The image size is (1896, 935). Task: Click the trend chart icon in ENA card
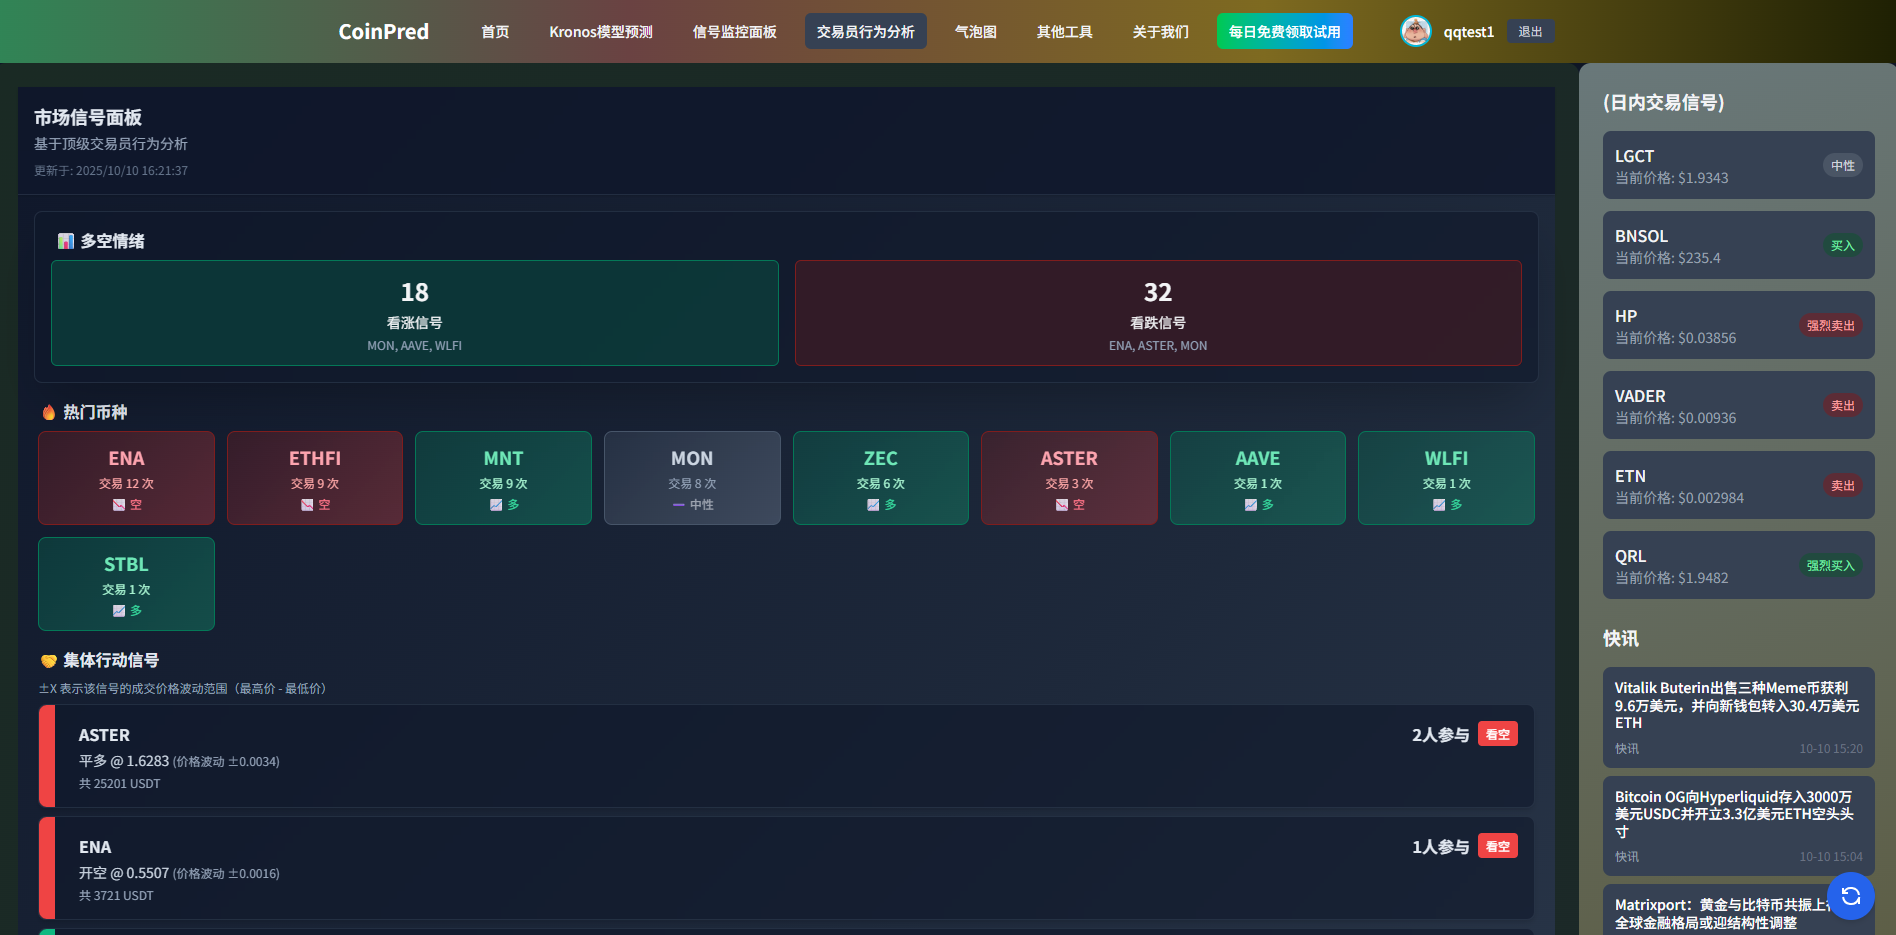119,505
